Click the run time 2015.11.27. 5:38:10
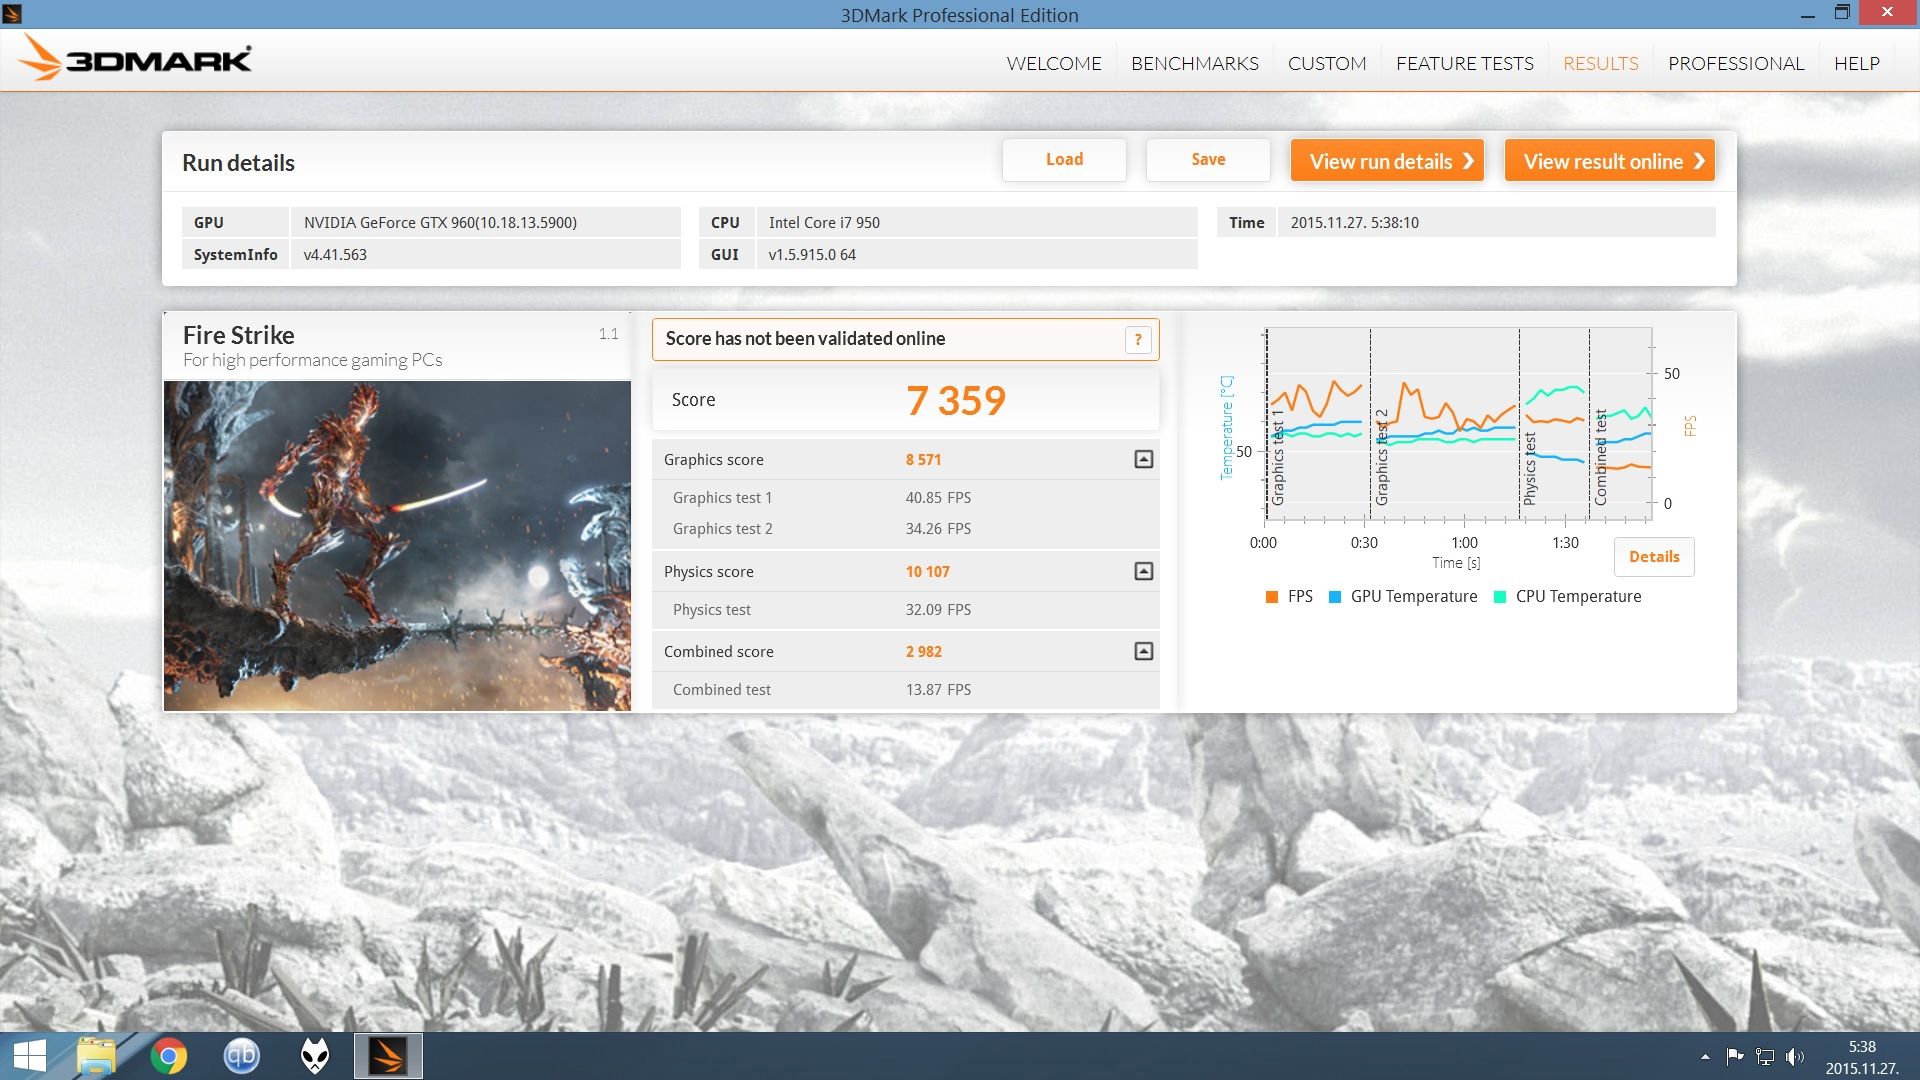This screenshot has height=1080, width=1920. 1354,223
